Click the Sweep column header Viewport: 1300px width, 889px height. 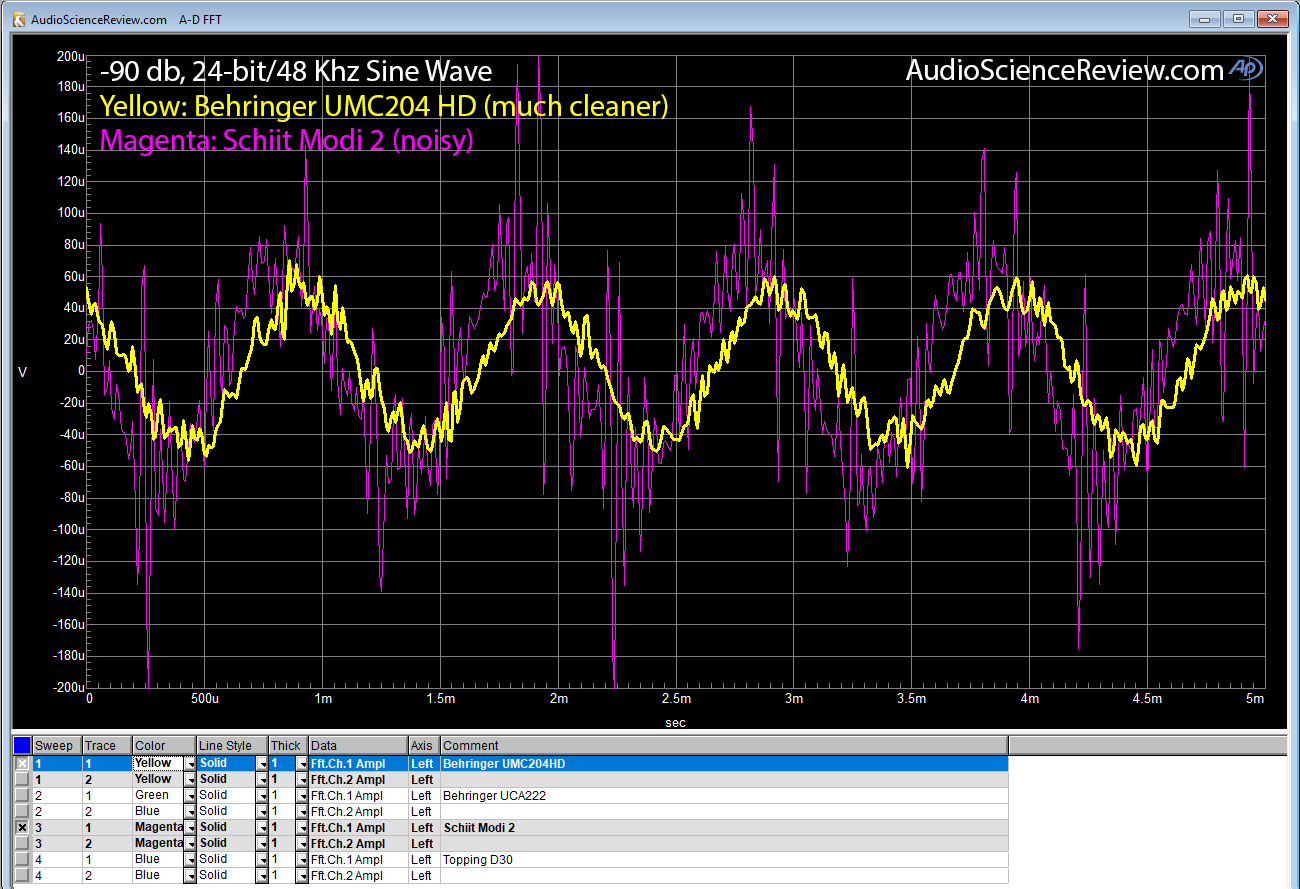click(57, 745)
